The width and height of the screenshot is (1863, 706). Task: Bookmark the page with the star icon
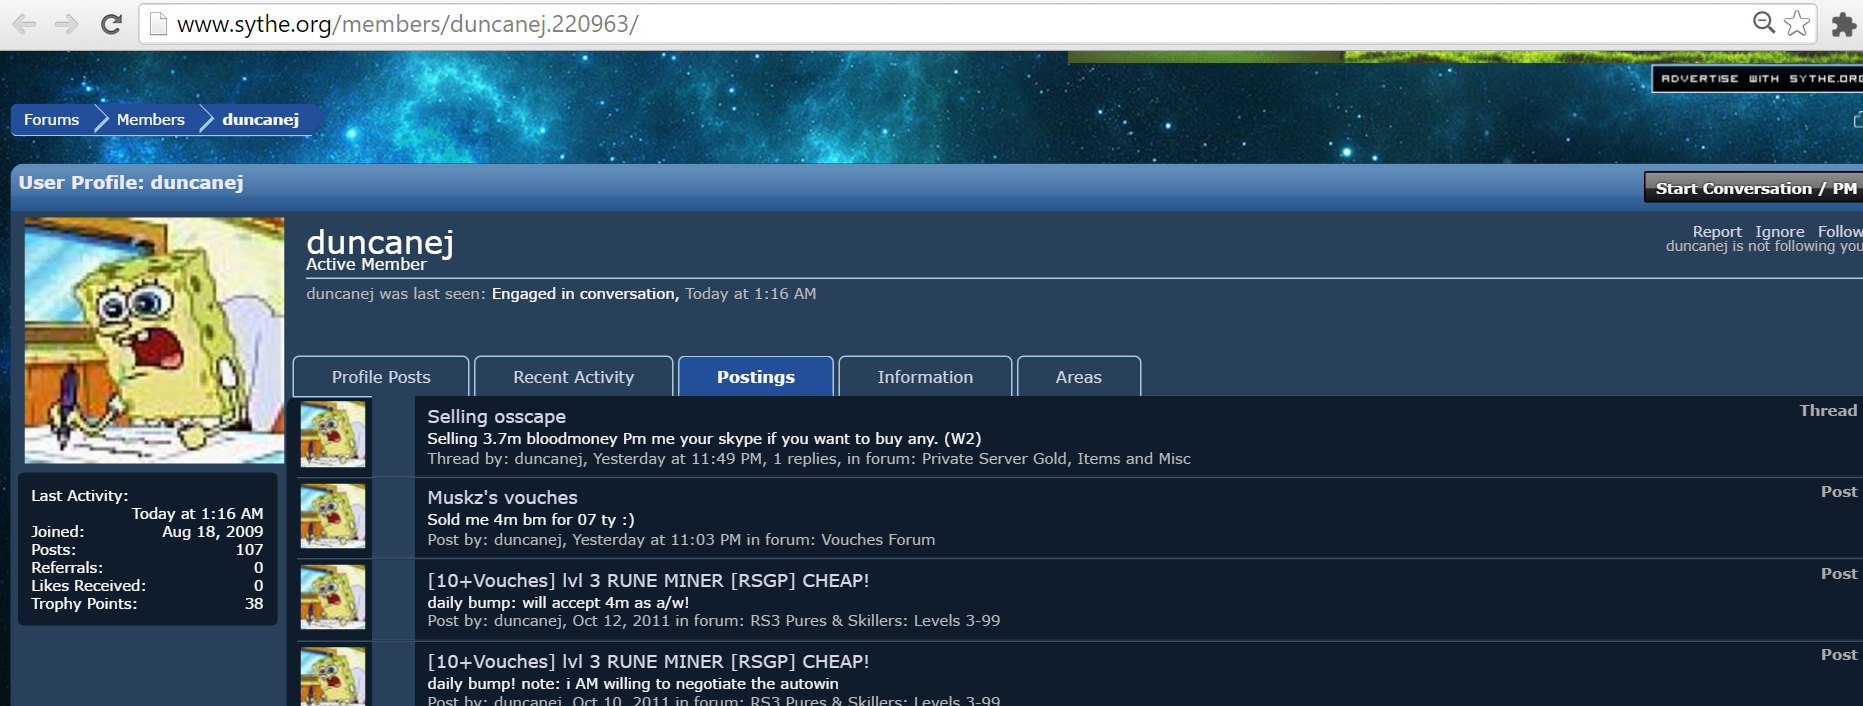1797,23
